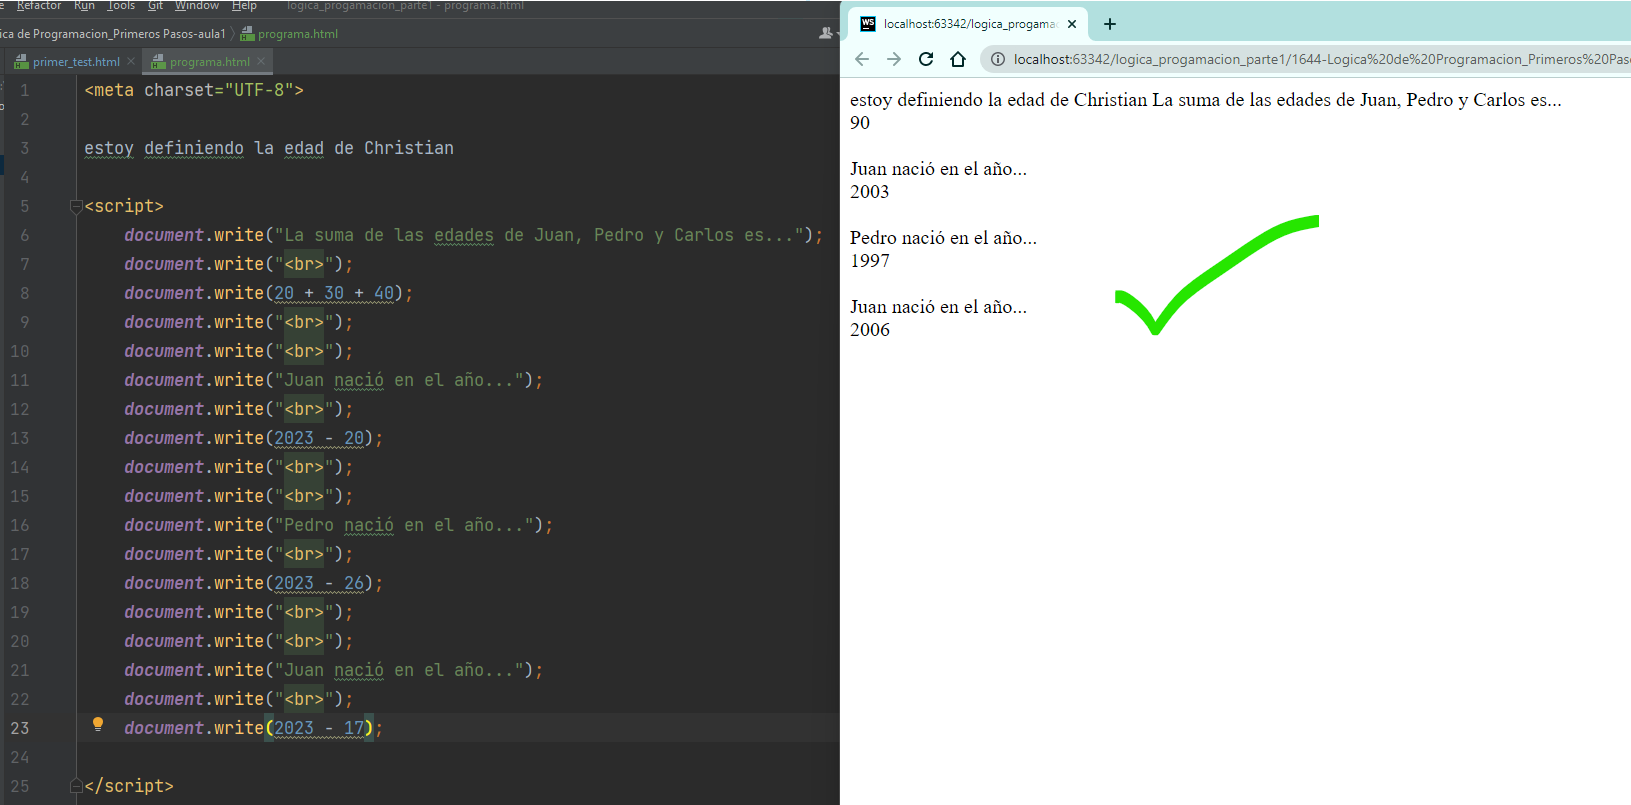
Task: Close the primer_test.html editor tab
Action: [x=131, y=61]
